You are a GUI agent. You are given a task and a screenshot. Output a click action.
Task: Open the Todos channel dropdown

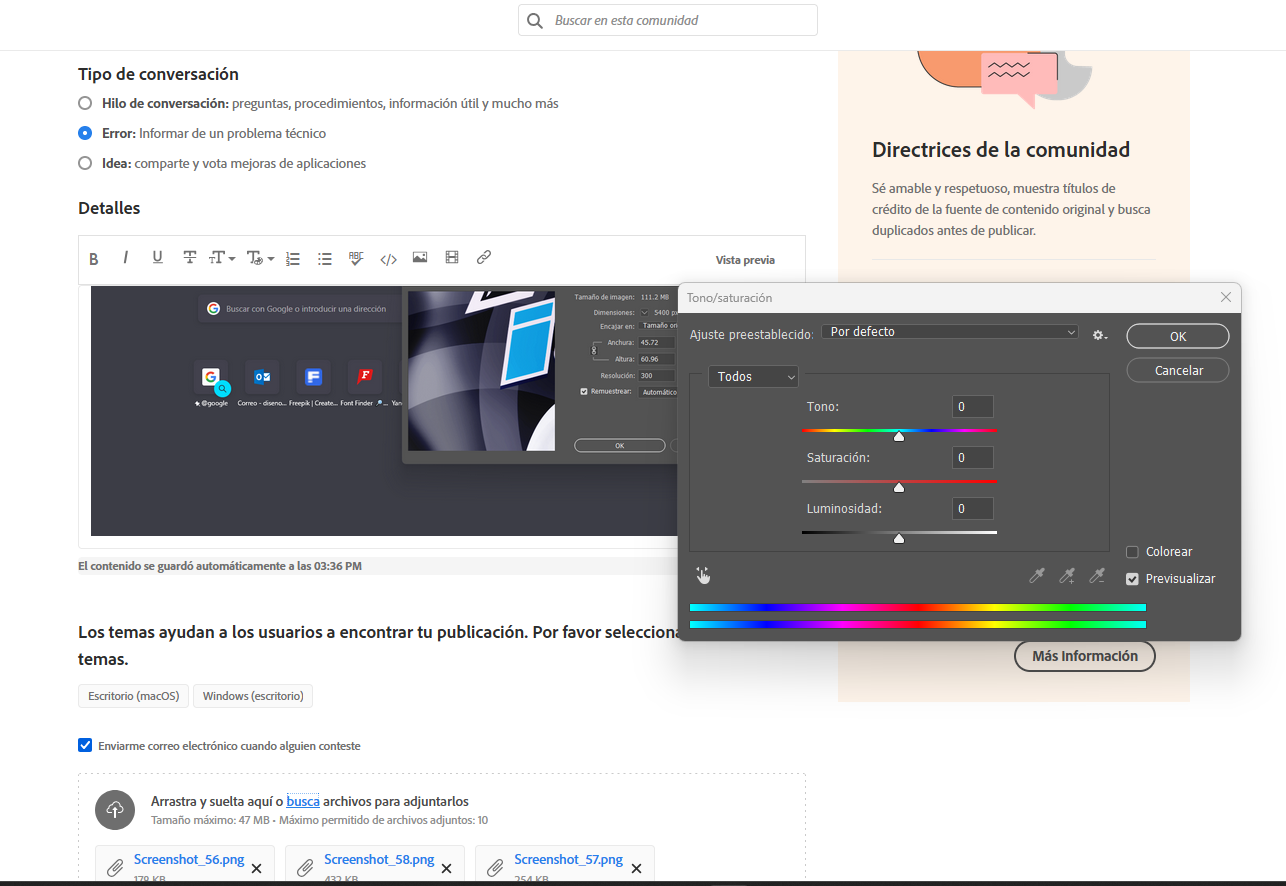753,376
